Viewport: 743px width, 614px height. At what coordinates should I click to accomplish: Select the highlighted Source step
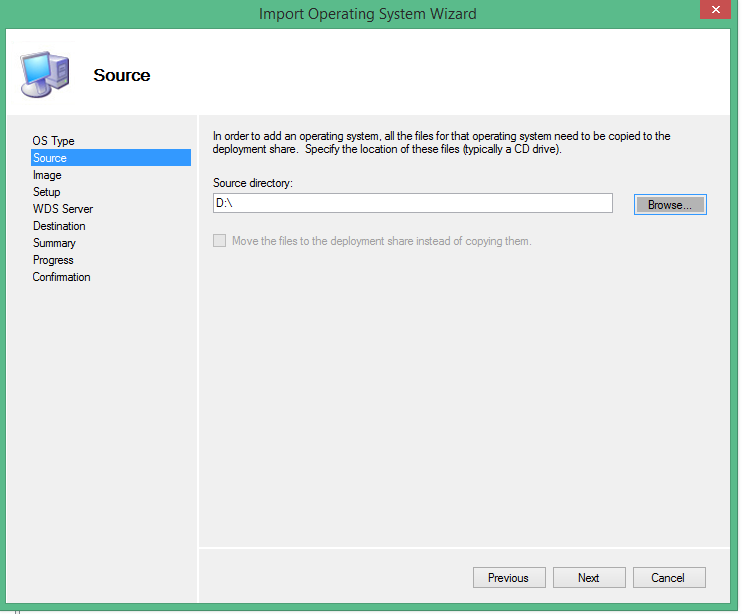[50, 158]
